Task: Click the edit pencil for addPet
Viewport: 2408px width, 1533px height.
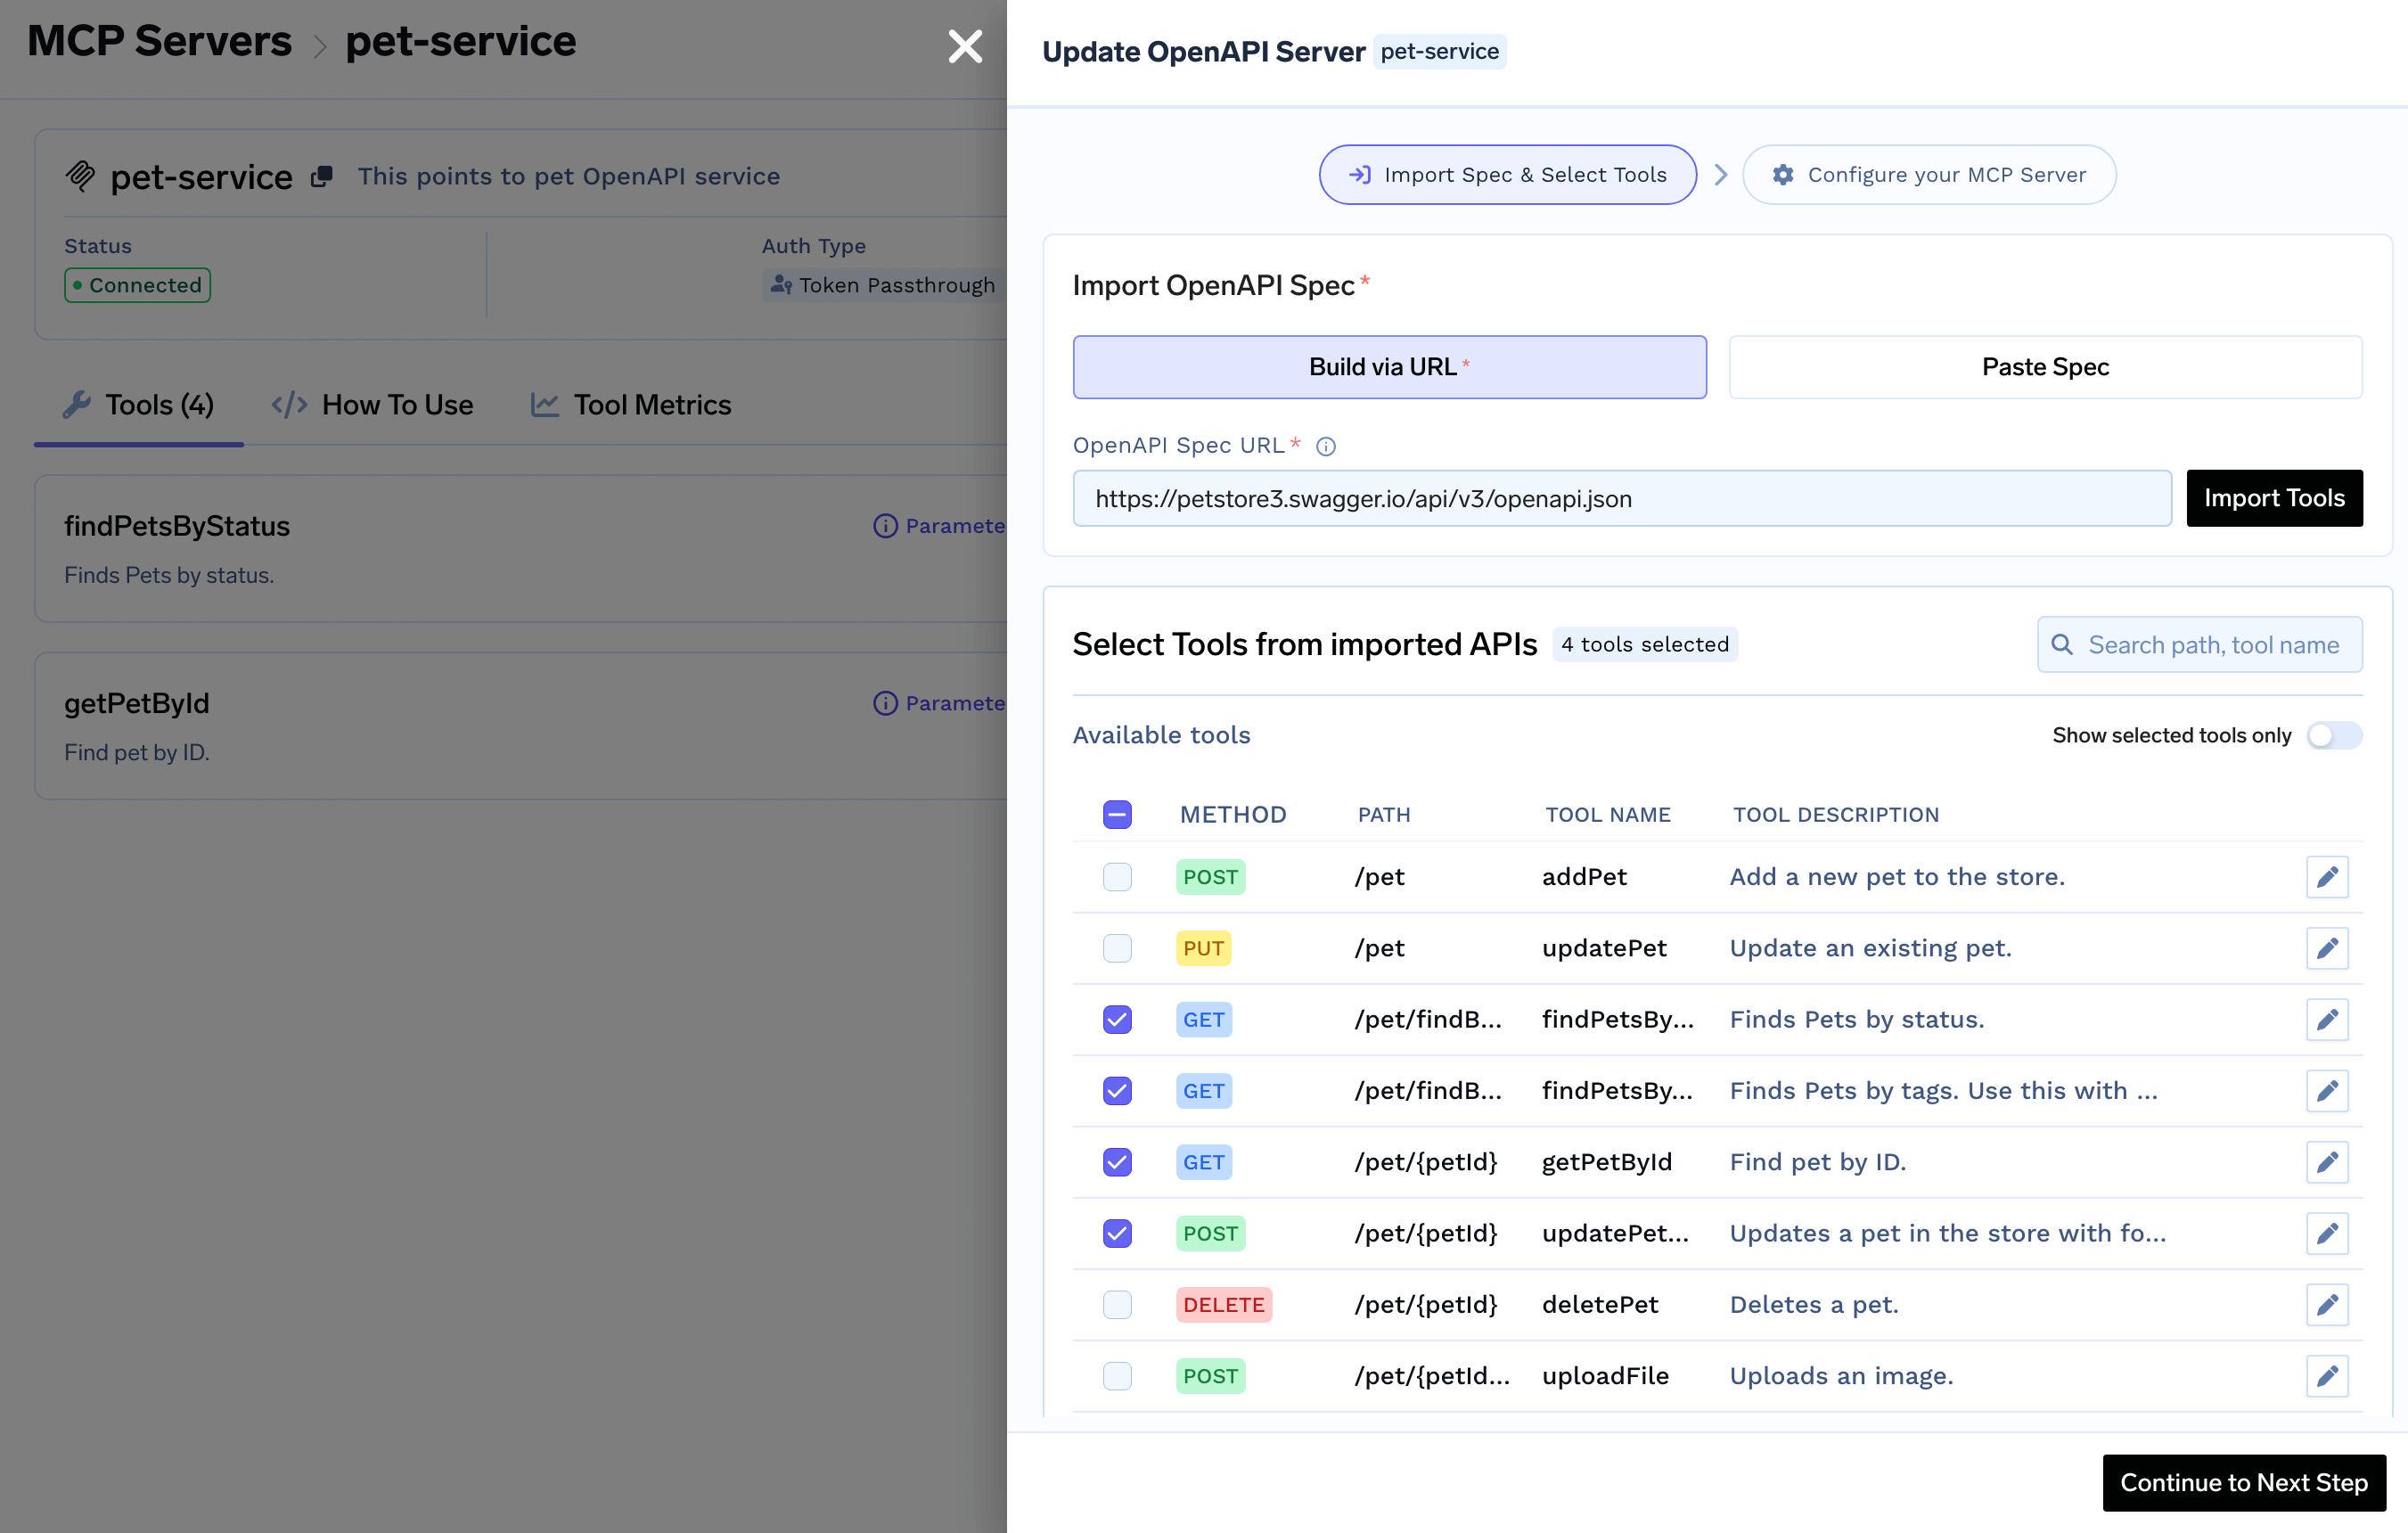Action: (x=2326, y=877)
